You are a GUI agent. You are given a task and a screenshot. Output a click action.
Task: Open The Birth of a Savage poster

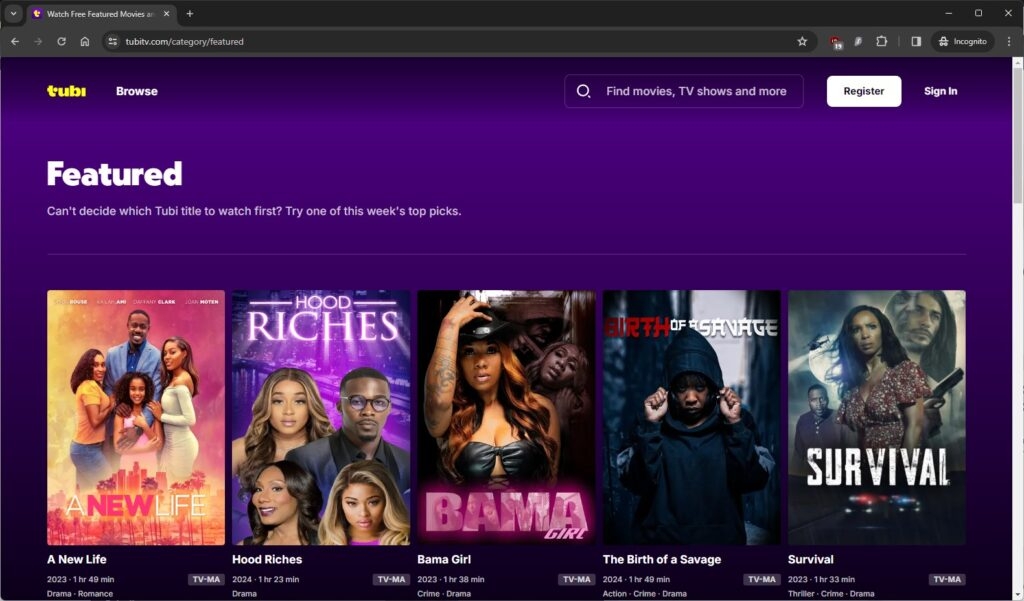click(692, 417)
